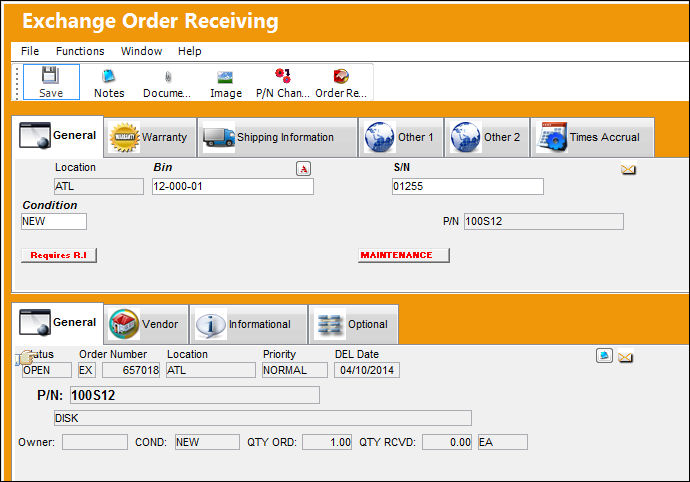
Task: Click the S/N label text
Action: [x=402, y=168]
